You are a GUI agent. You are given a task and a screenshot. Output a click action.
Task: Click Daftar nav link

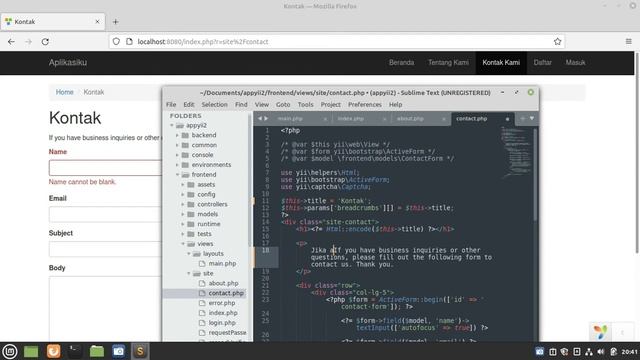pos(542,62)
